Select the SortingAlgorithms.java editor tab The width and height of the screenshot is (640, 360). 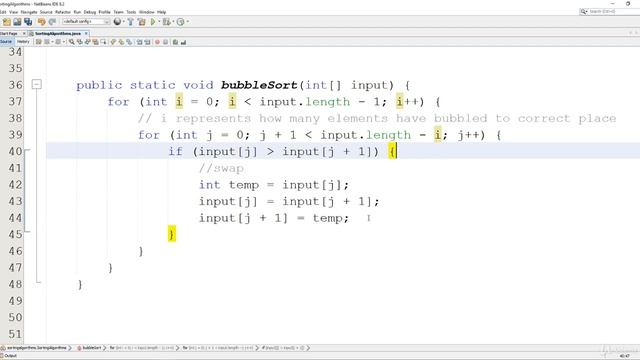click(58, 33)
